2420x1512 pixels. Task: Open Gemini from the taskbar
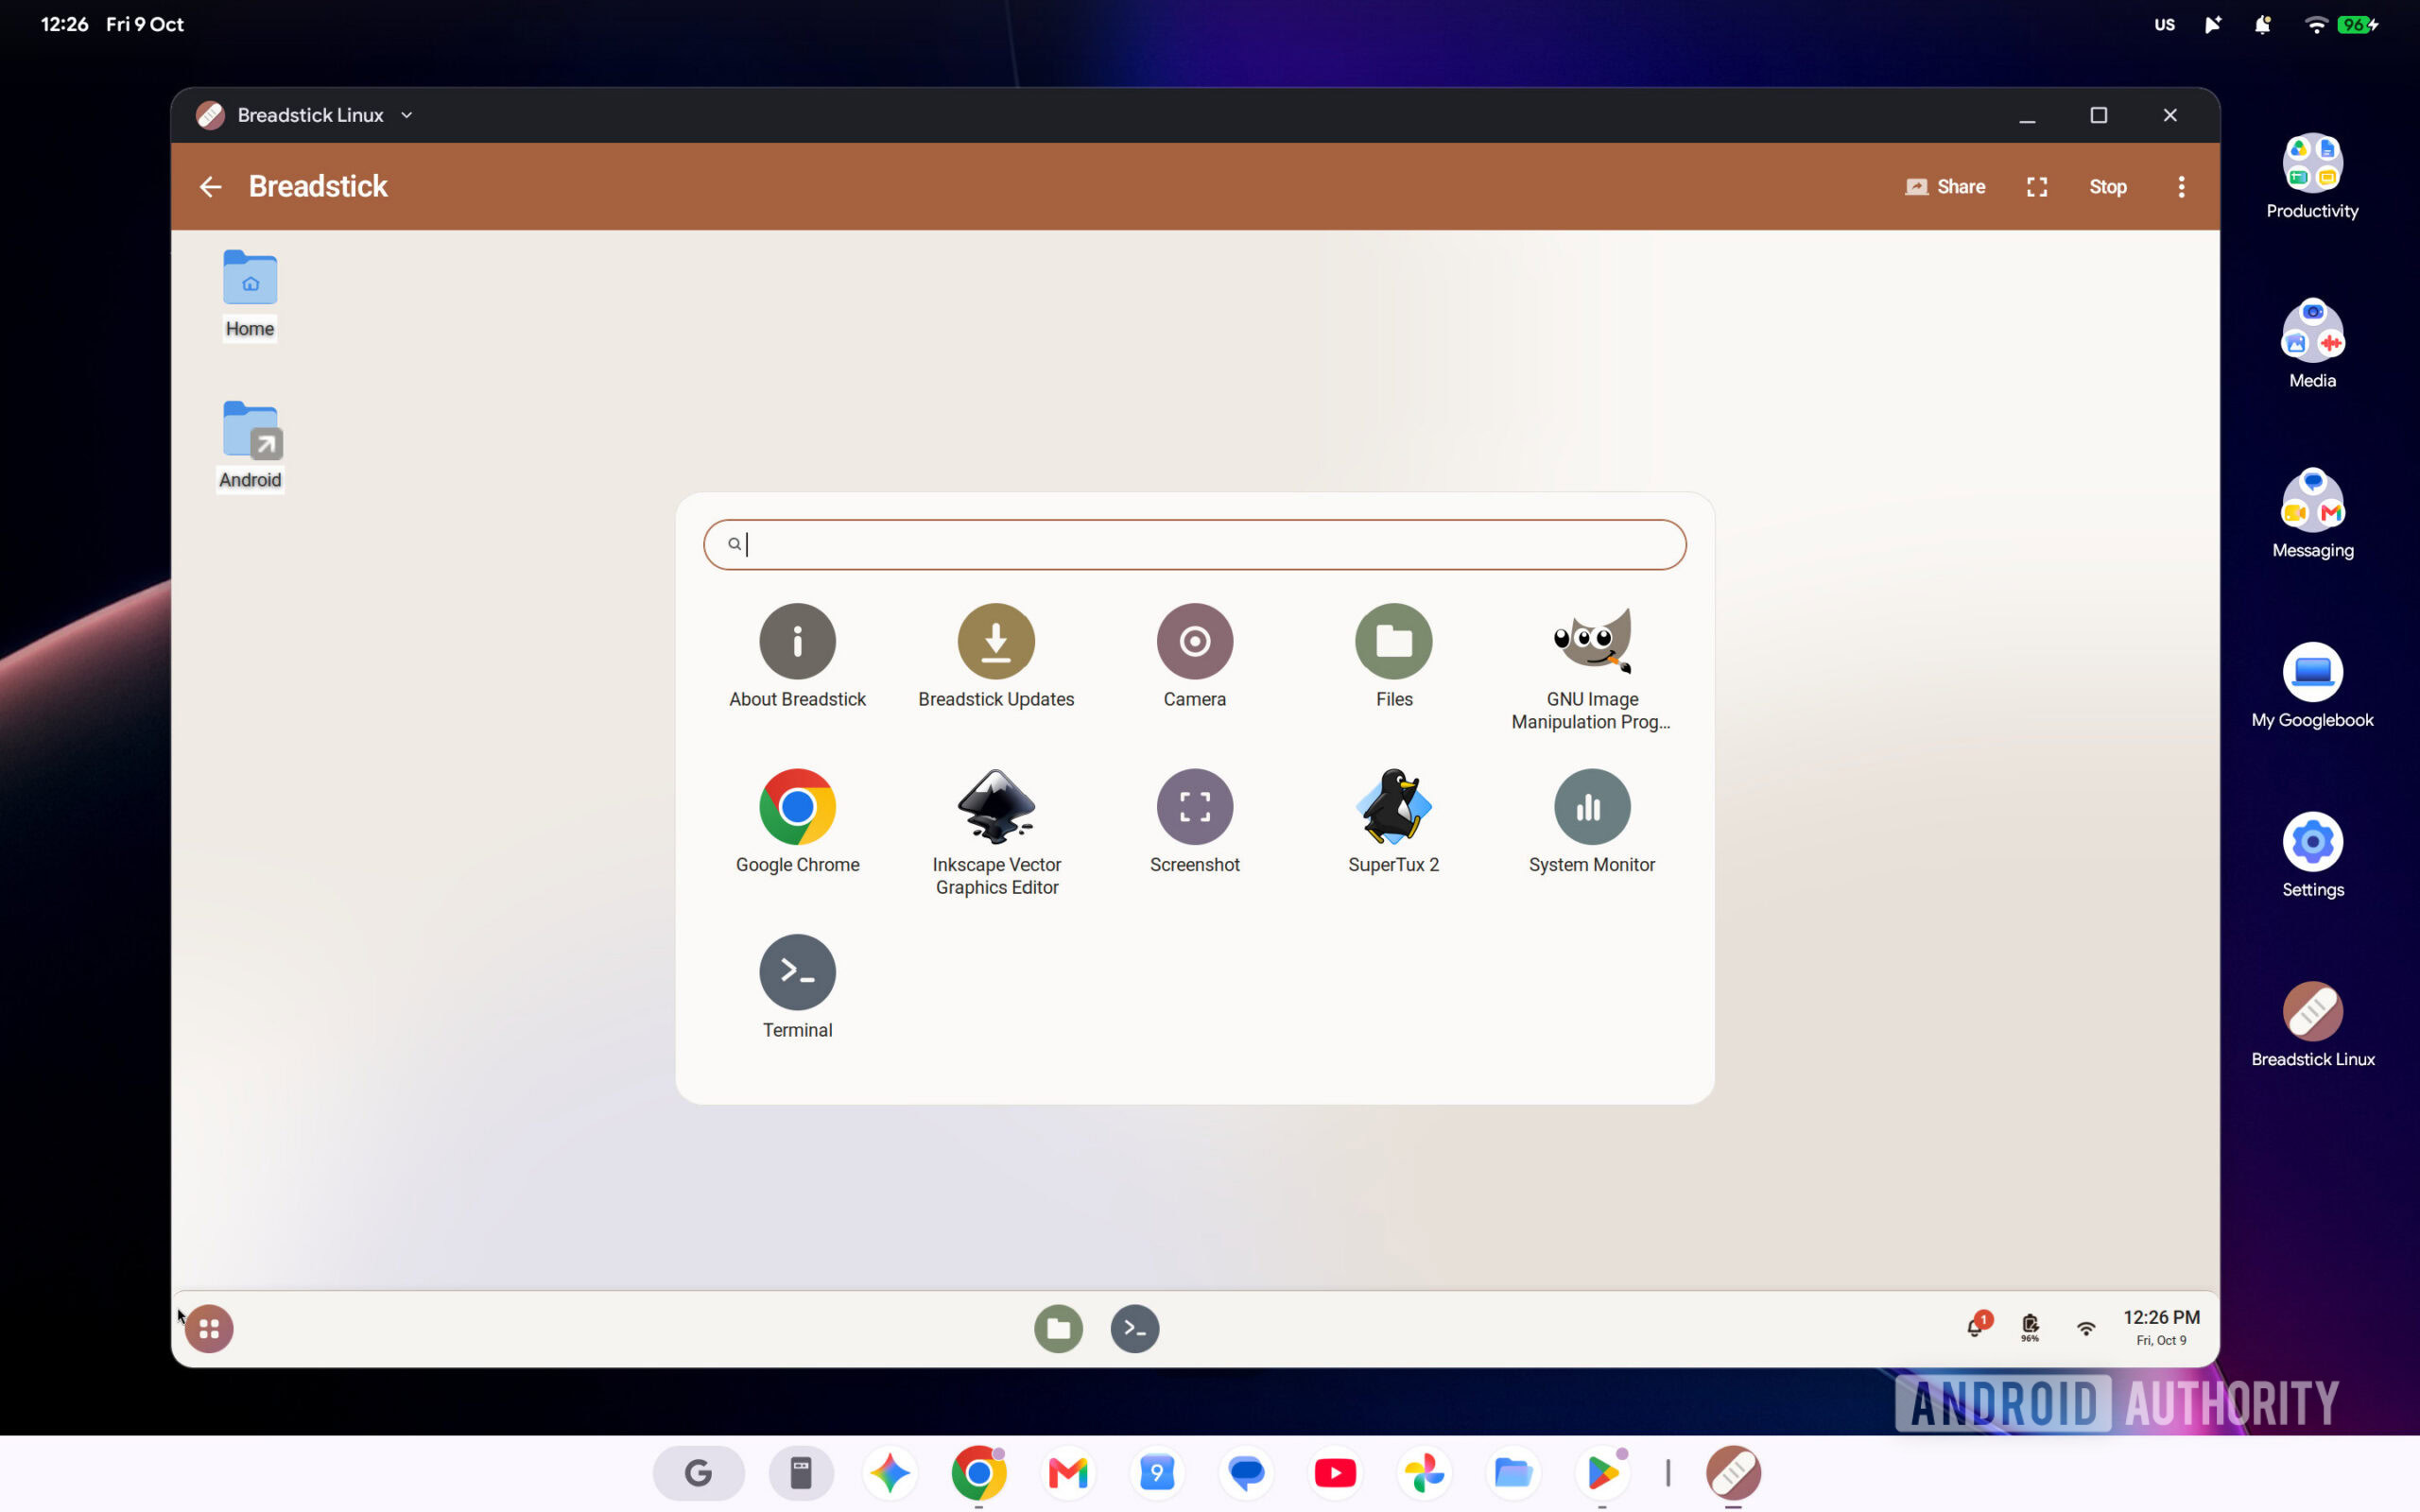[x=889, y=1472]
